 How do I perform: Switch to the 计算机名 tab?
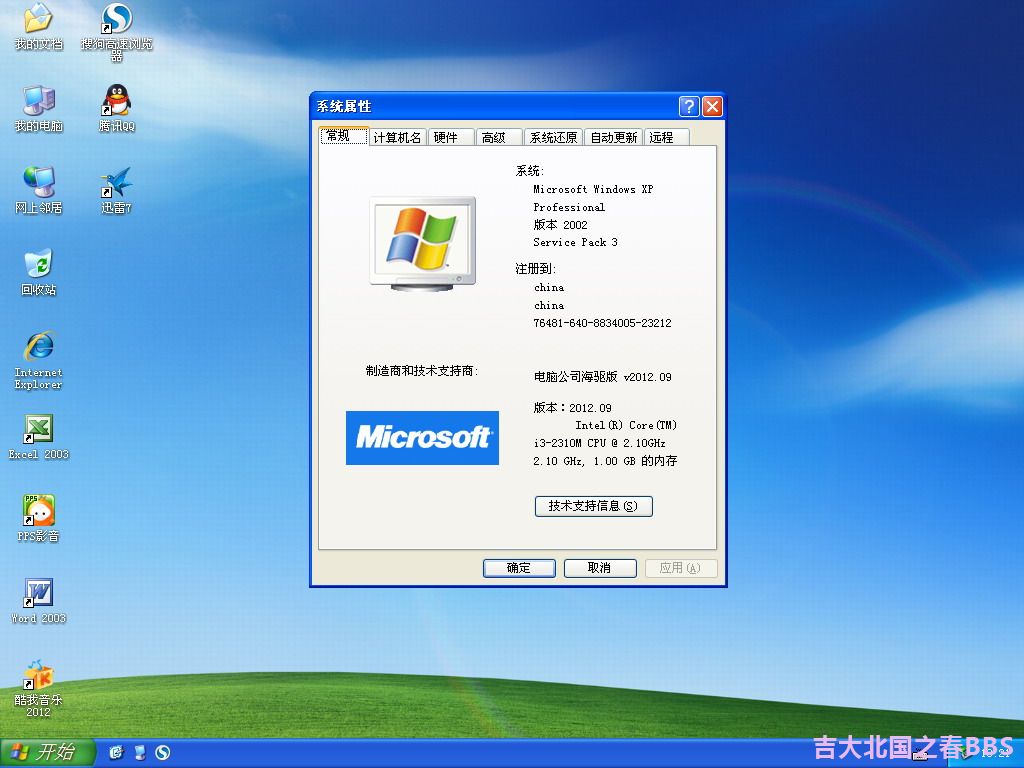click(397, 137)
